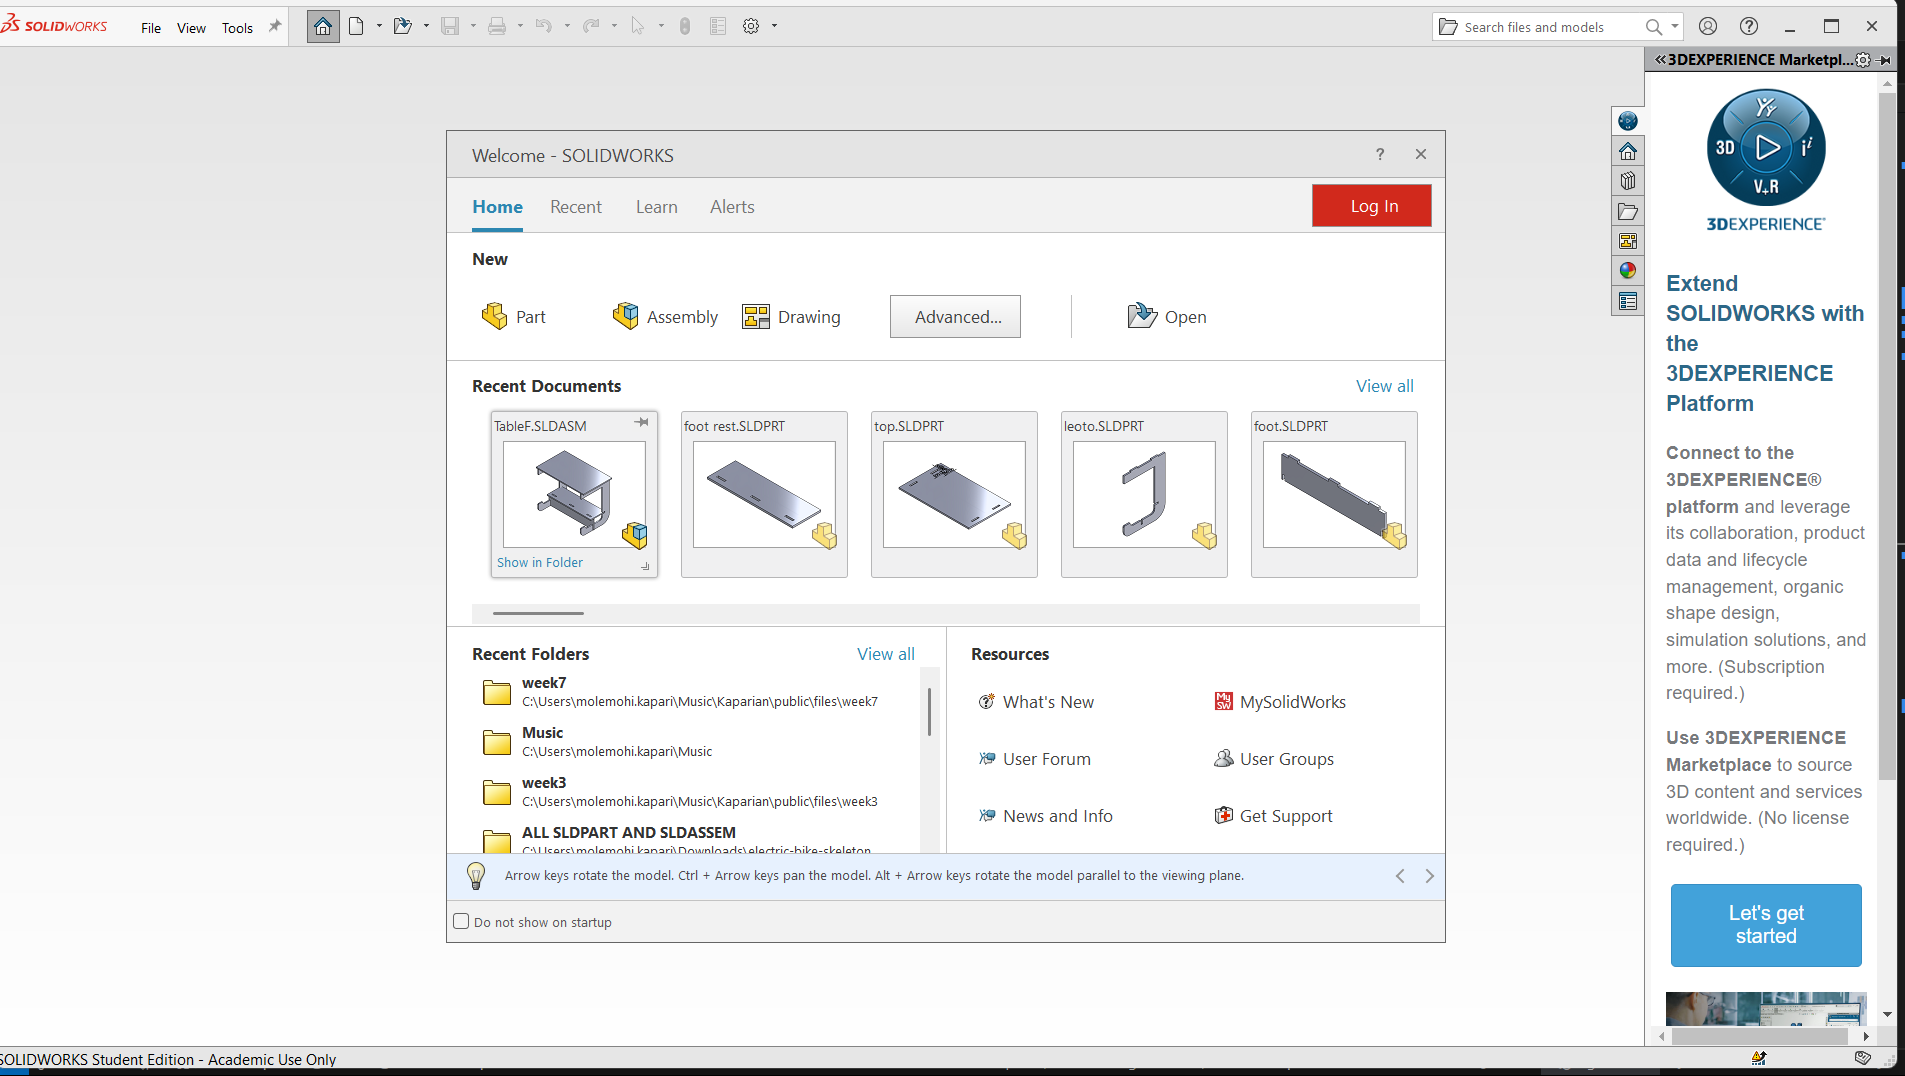Screen dimensions: 1905x1076
Task: Click the task pane settings gear icon
Action: [1863, 60]
